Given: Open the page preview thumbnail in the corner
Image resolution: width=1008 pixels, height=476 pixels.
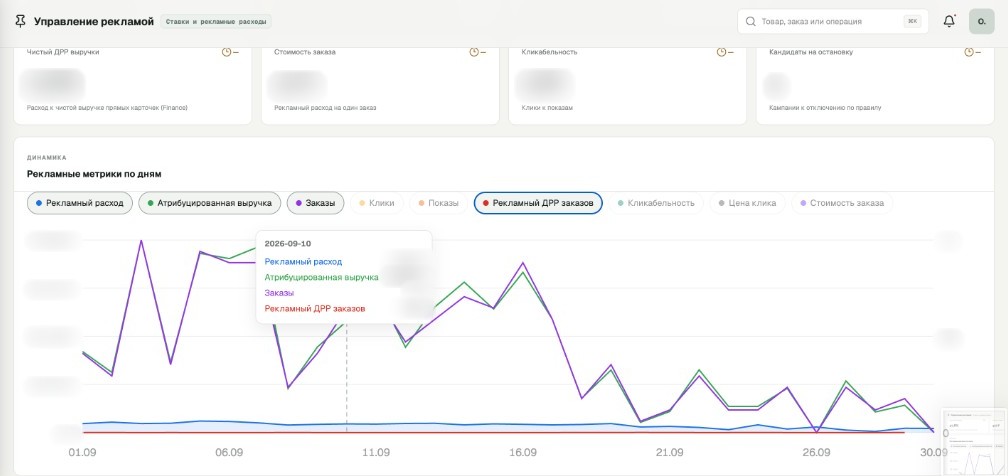Looking at the screenshot, I should [x=974, y=441].
